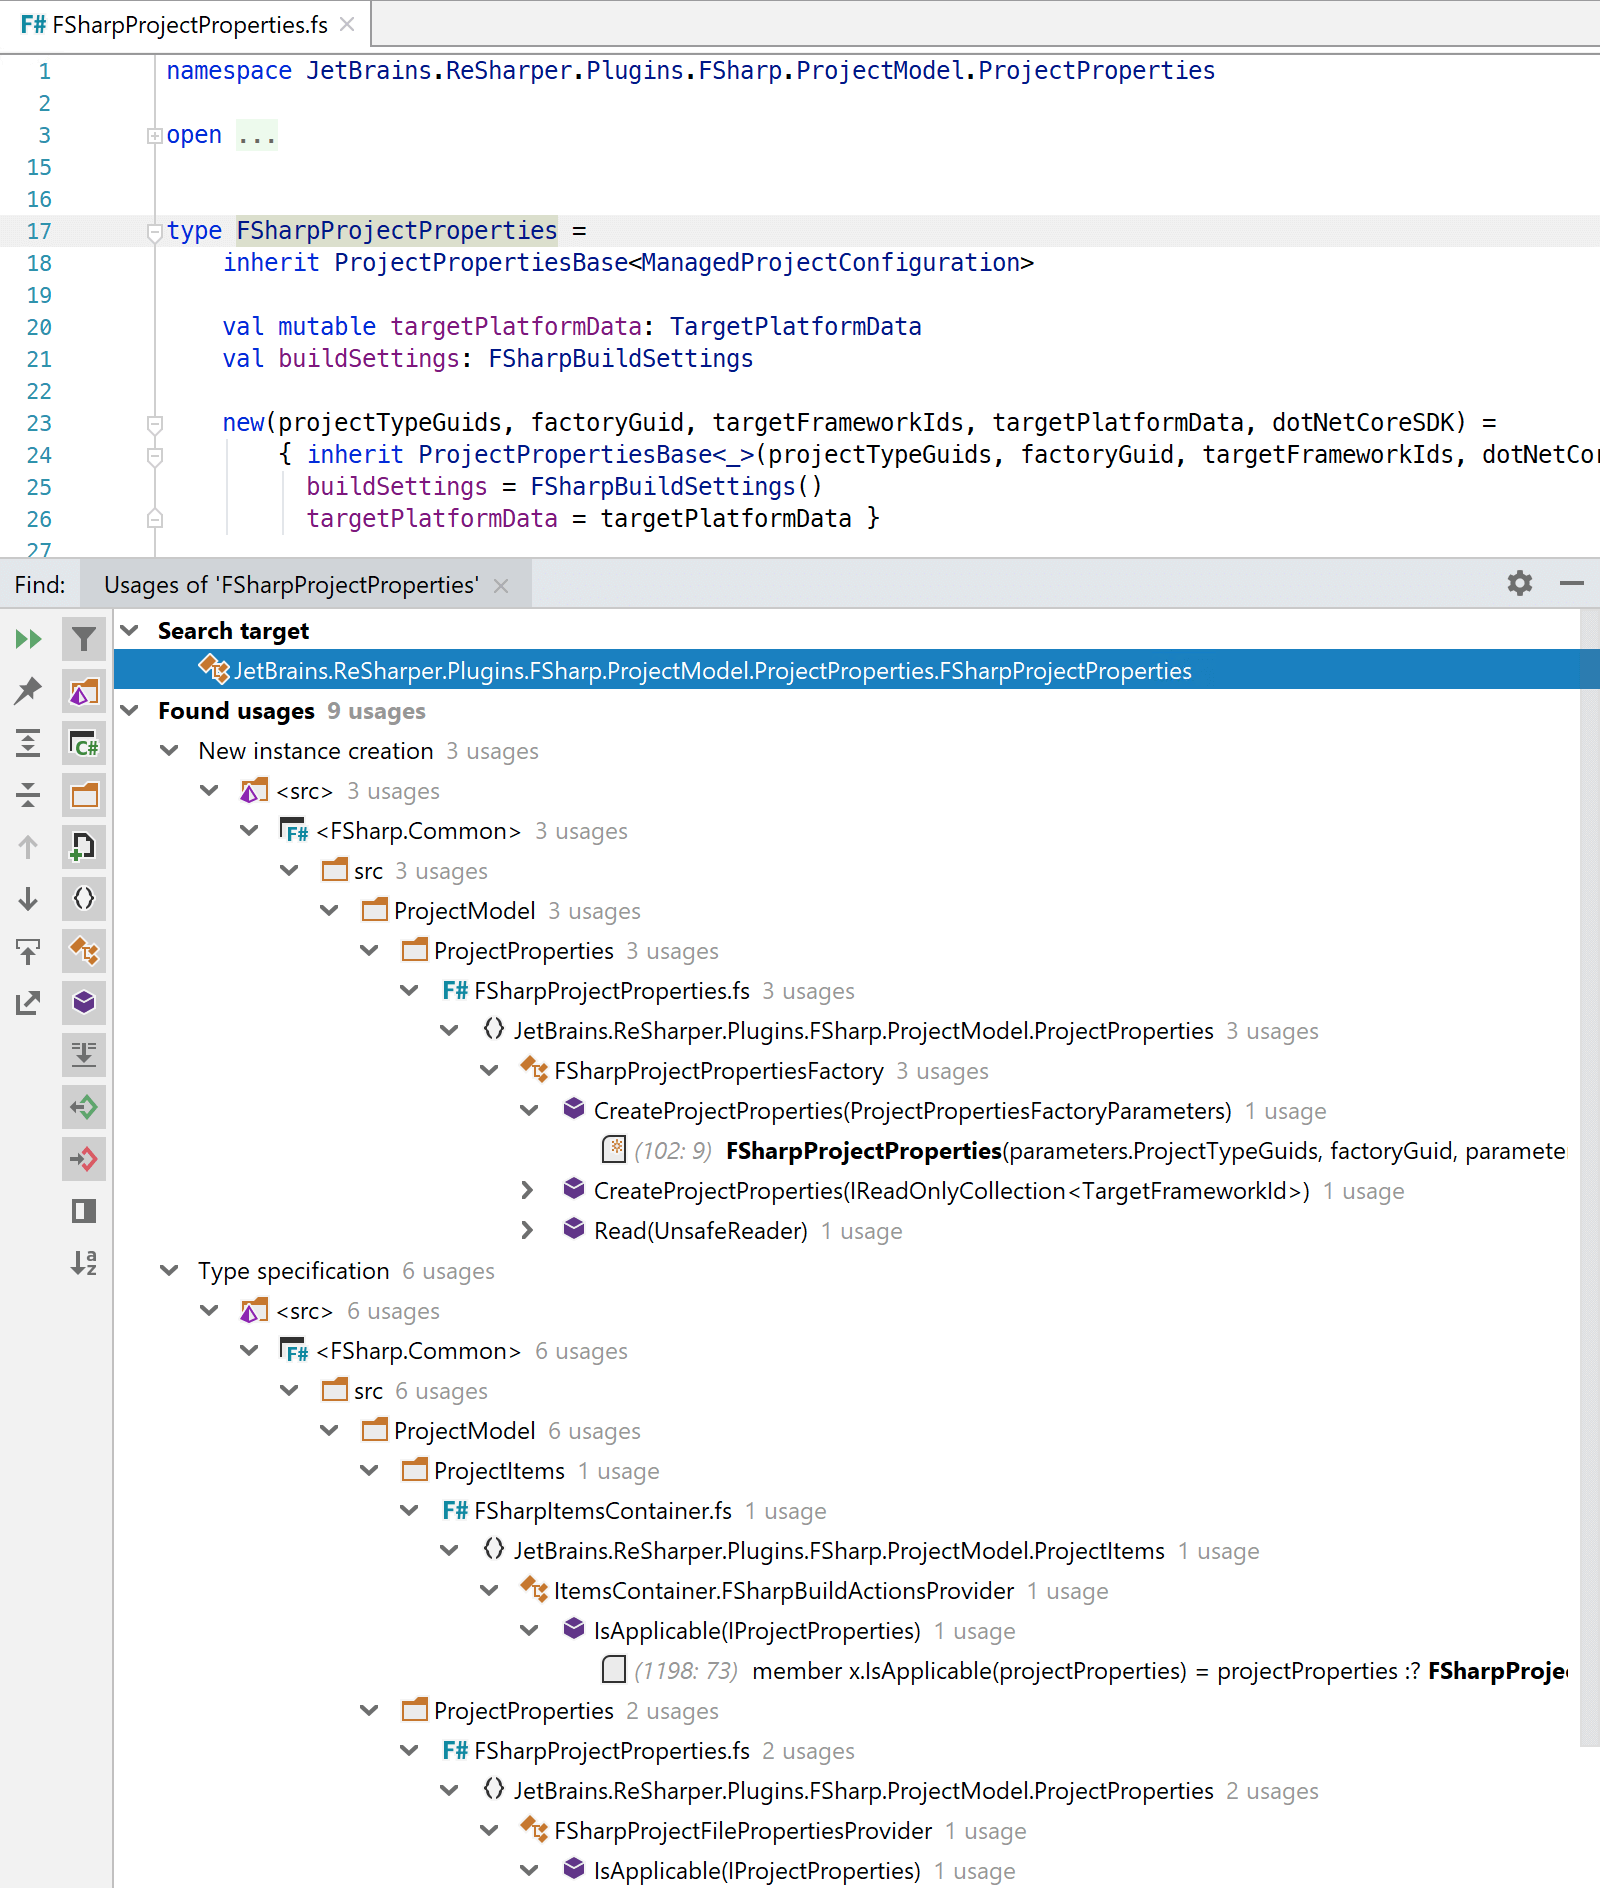Click line number 23 in gutter
The image size is (1600, 1888).
pyautogui.click(x=39, y=423)
